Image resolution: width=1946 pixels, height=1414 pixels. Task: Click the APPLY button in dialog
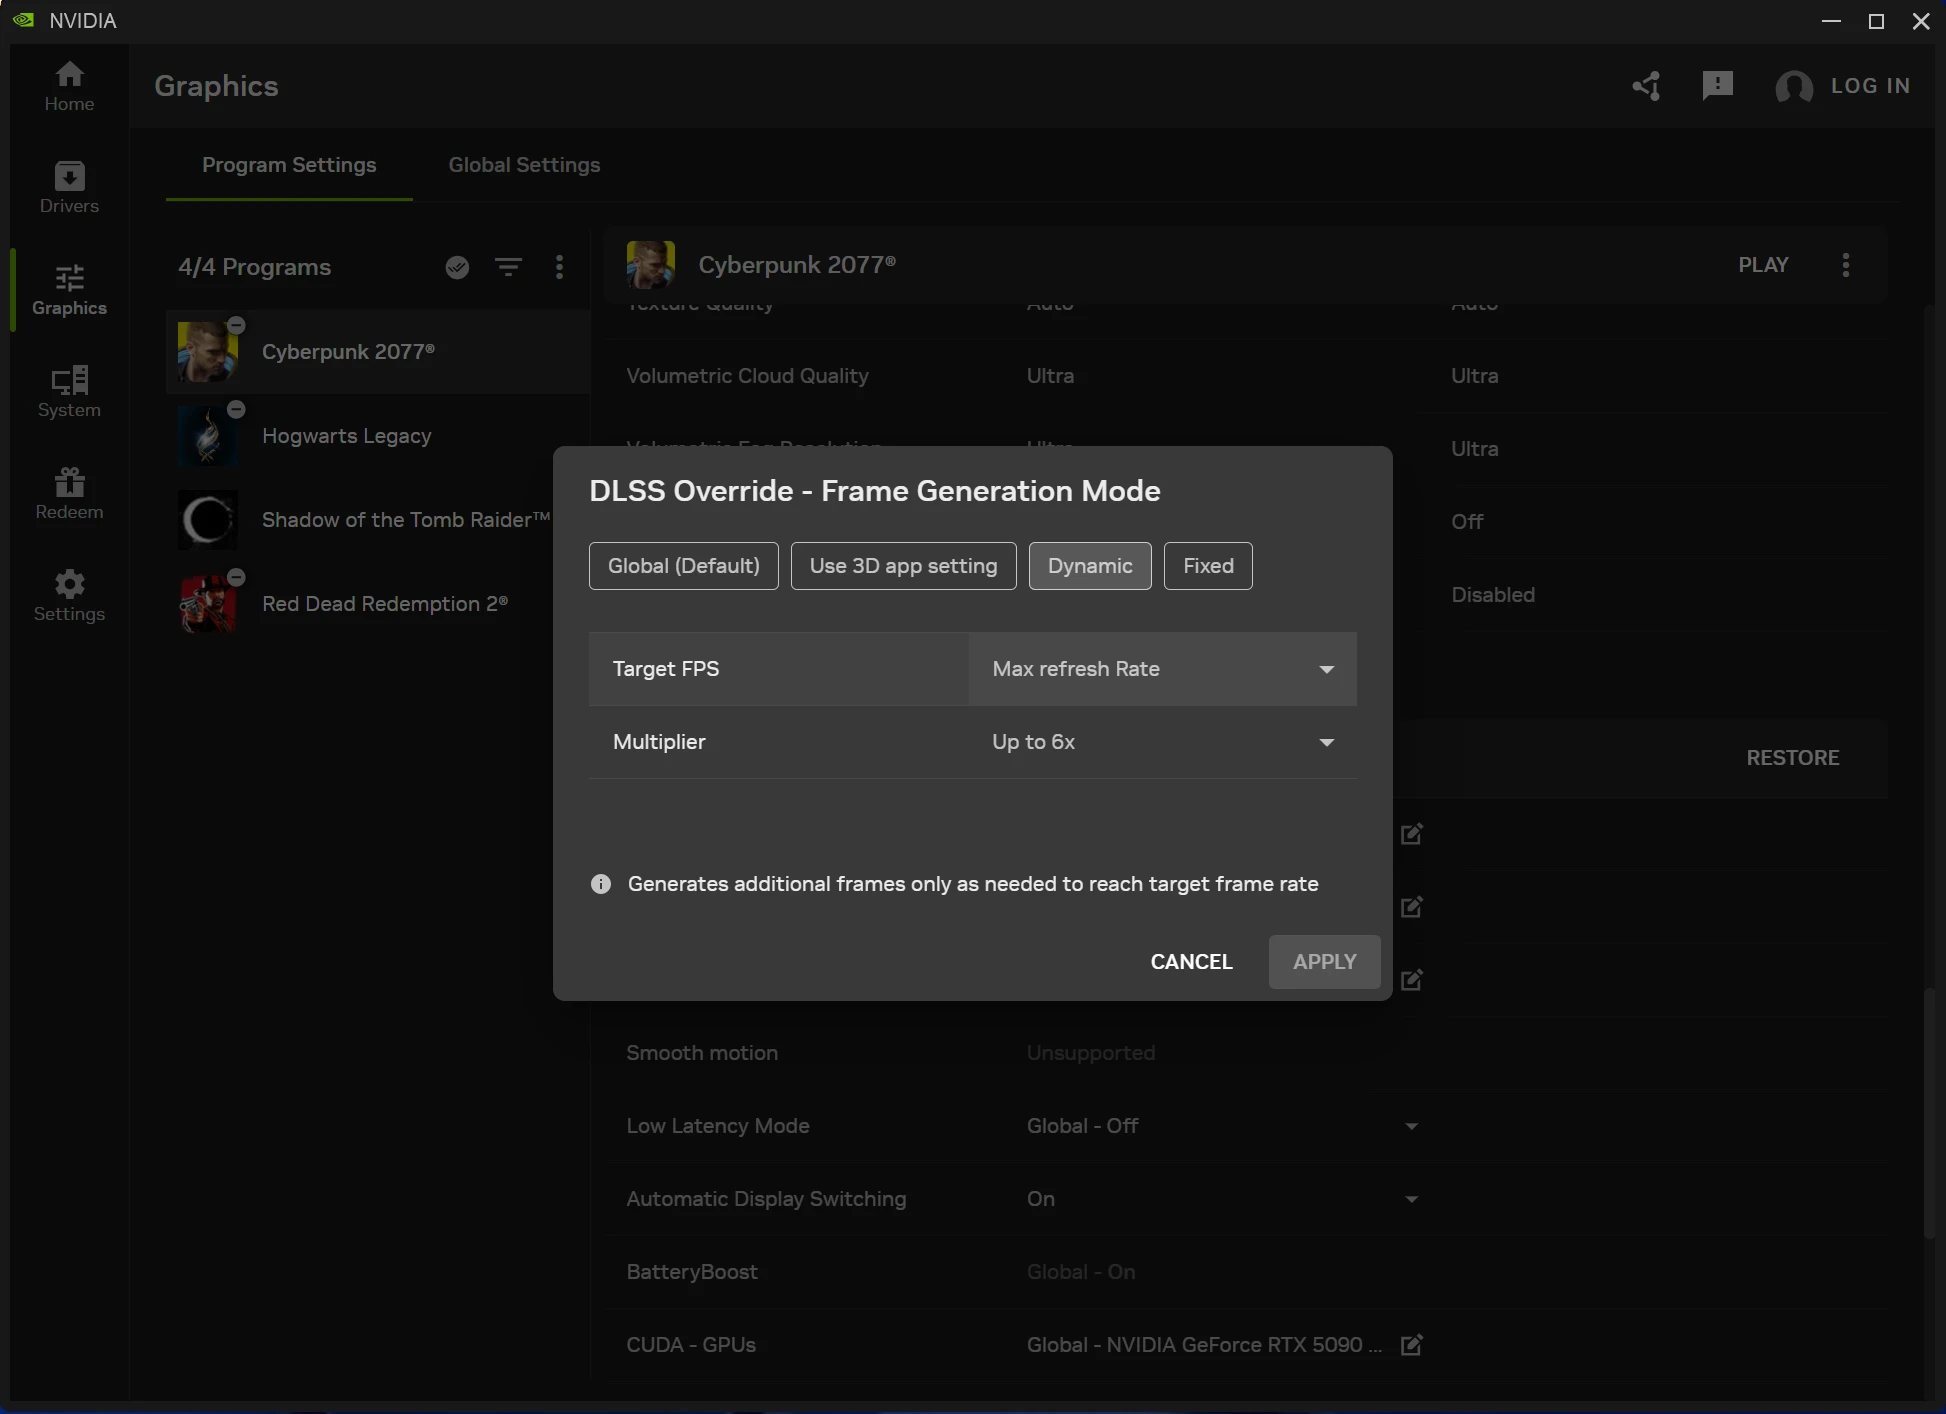tap(1324, 962)
